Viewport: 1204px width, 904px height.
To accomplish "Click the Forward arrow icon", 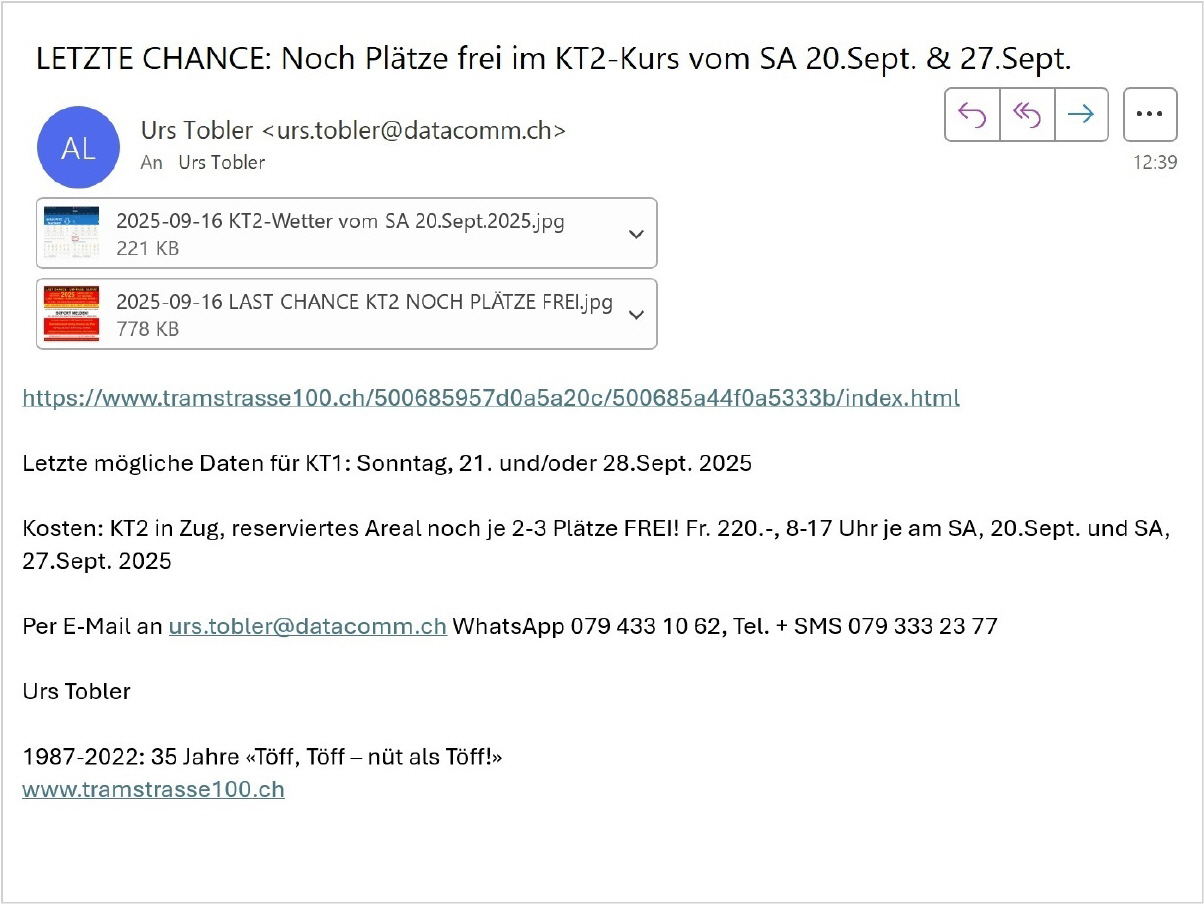I will coord(1080,114).
